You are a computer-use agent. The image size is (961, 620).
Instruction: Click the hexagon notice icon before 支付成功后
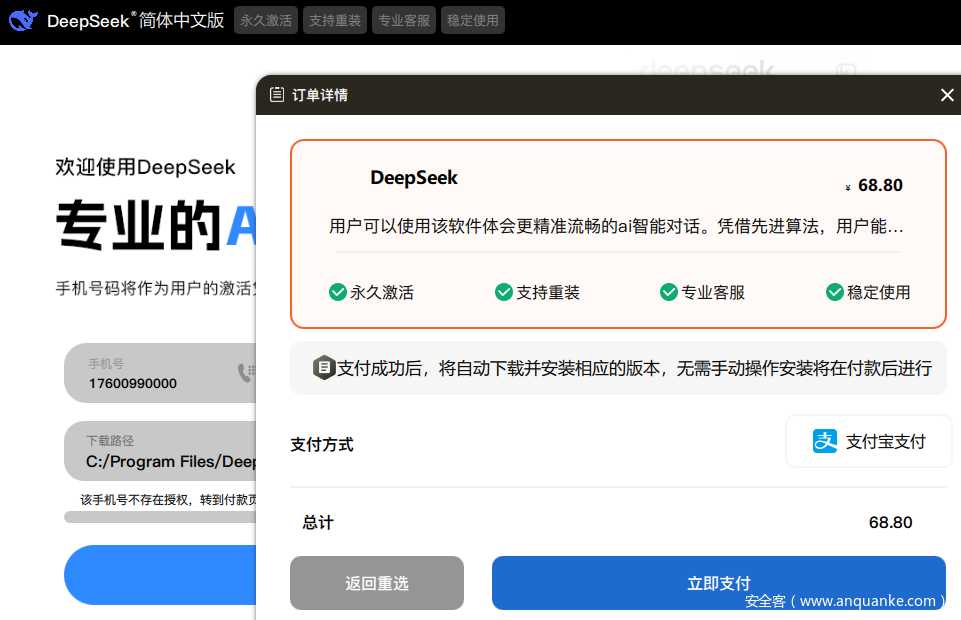(324, 368)
